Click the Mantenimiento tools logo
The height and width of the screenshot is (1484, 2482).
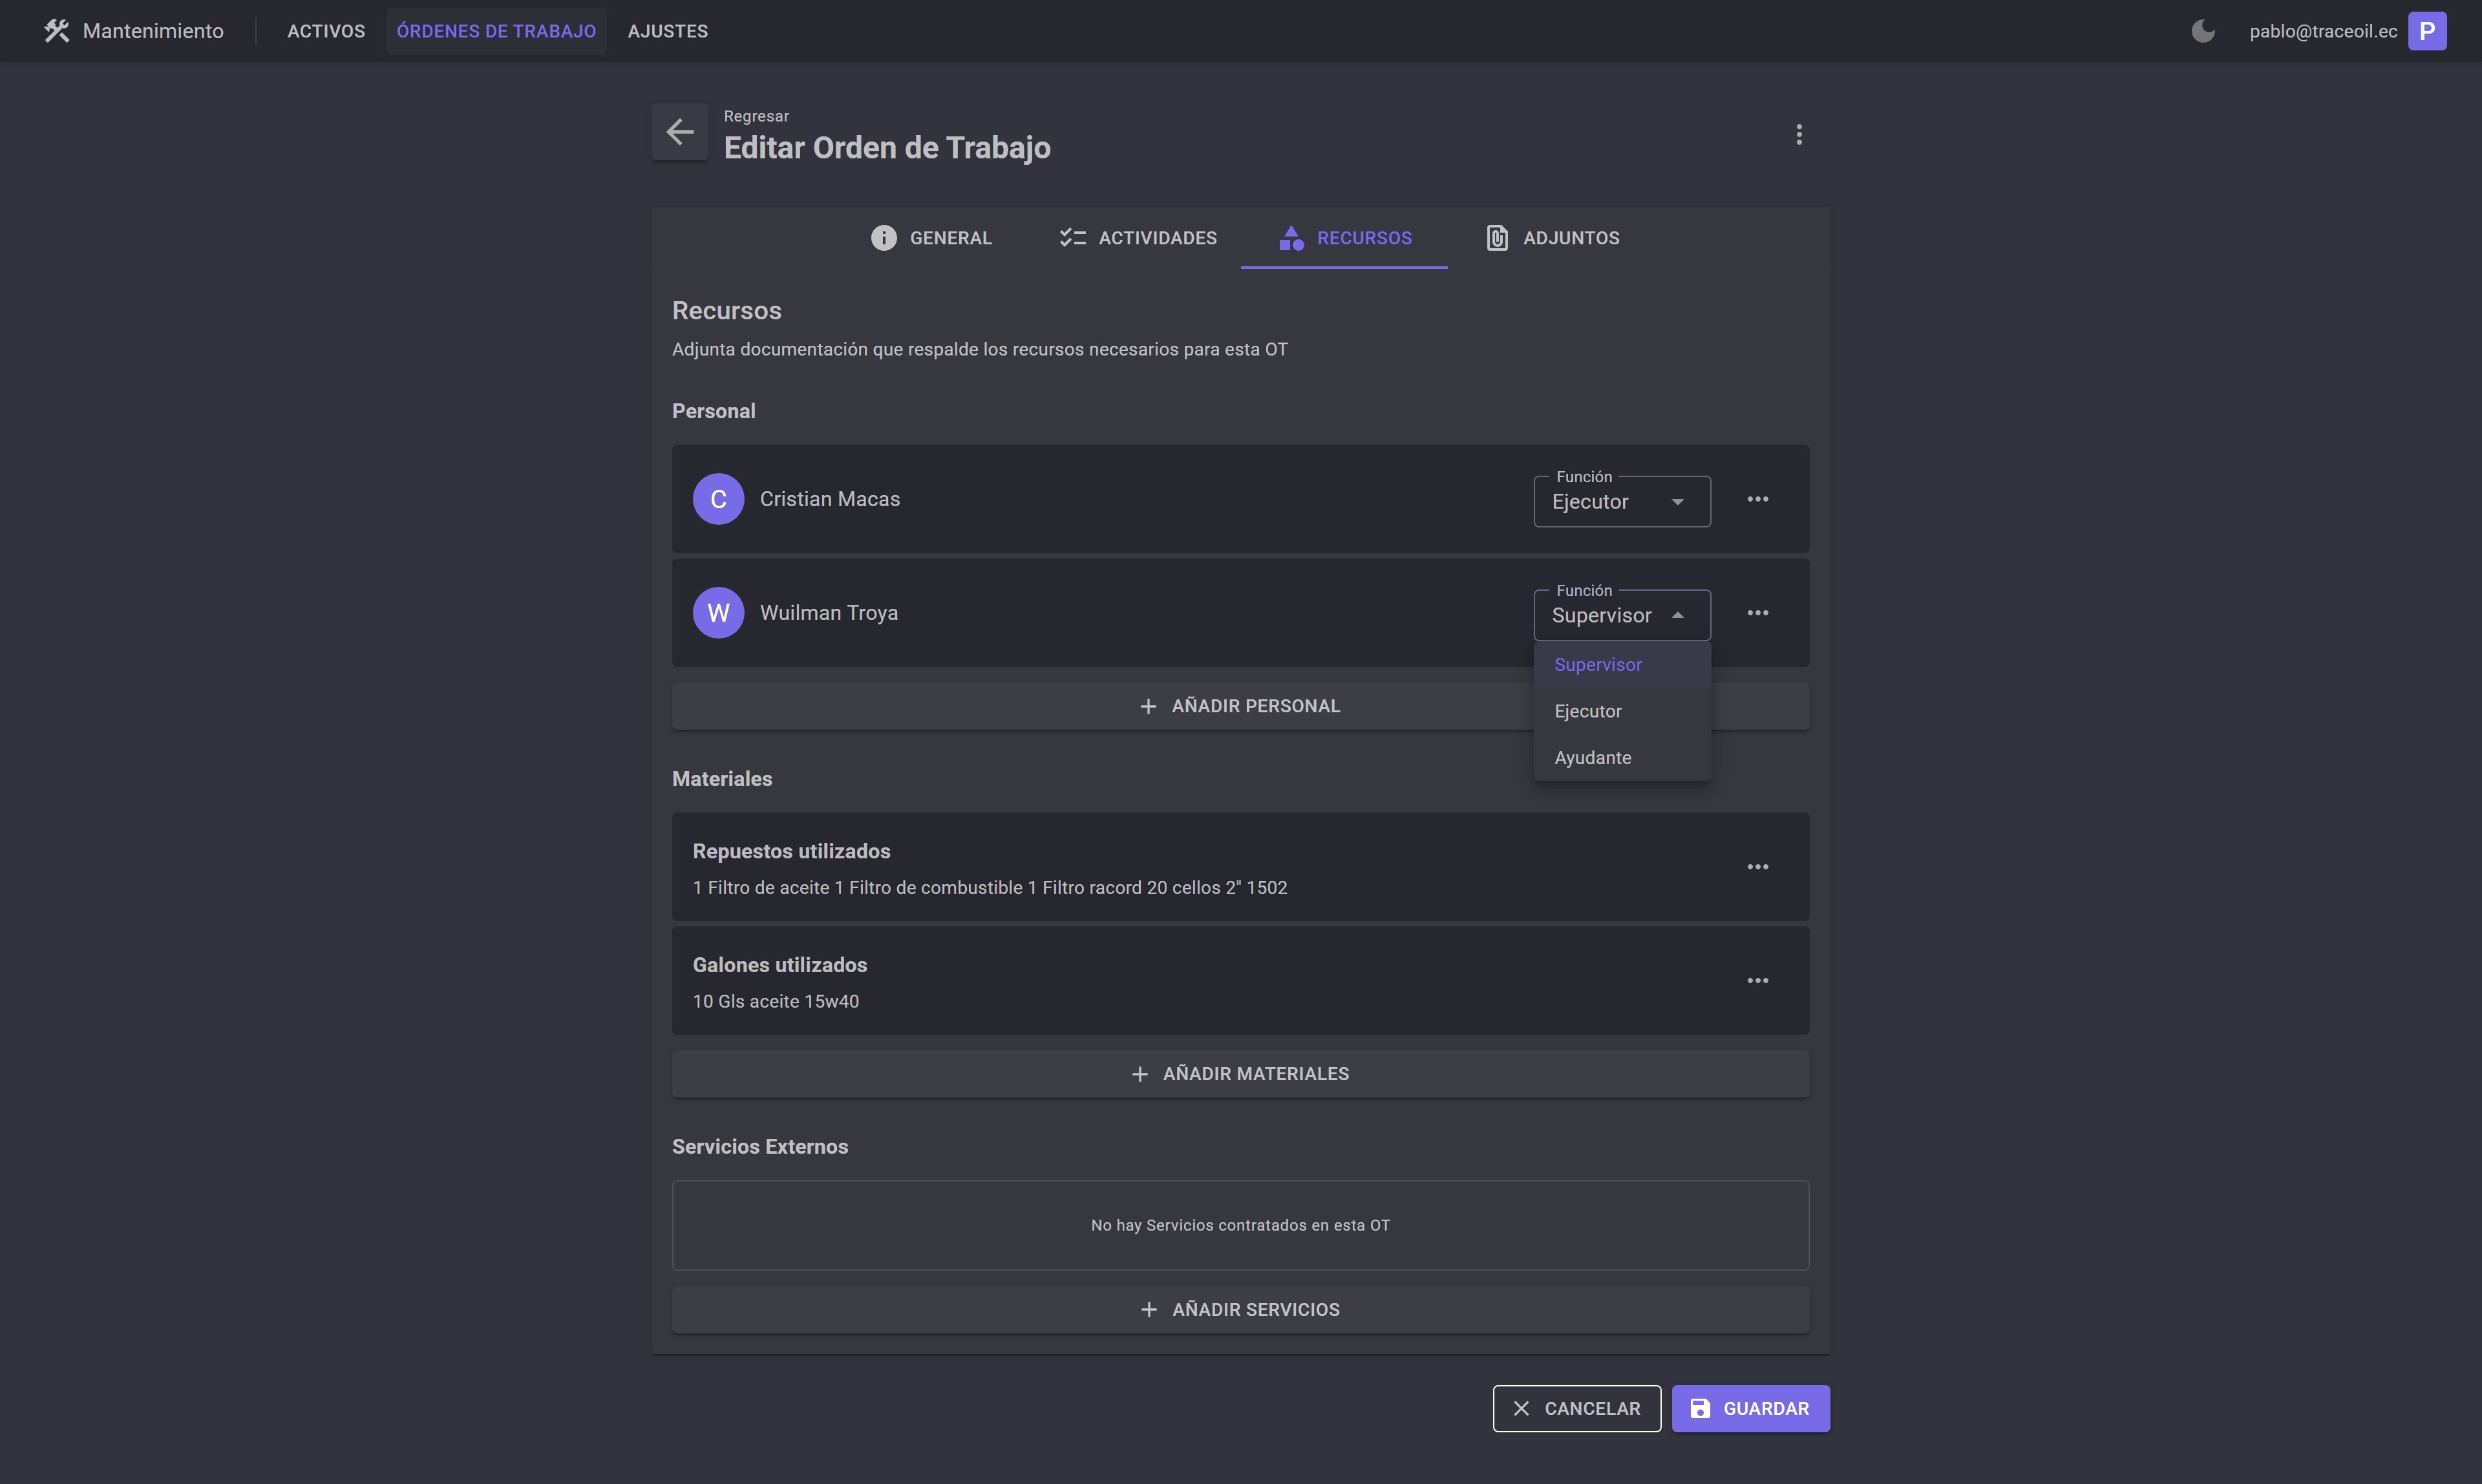pos(57,31)
